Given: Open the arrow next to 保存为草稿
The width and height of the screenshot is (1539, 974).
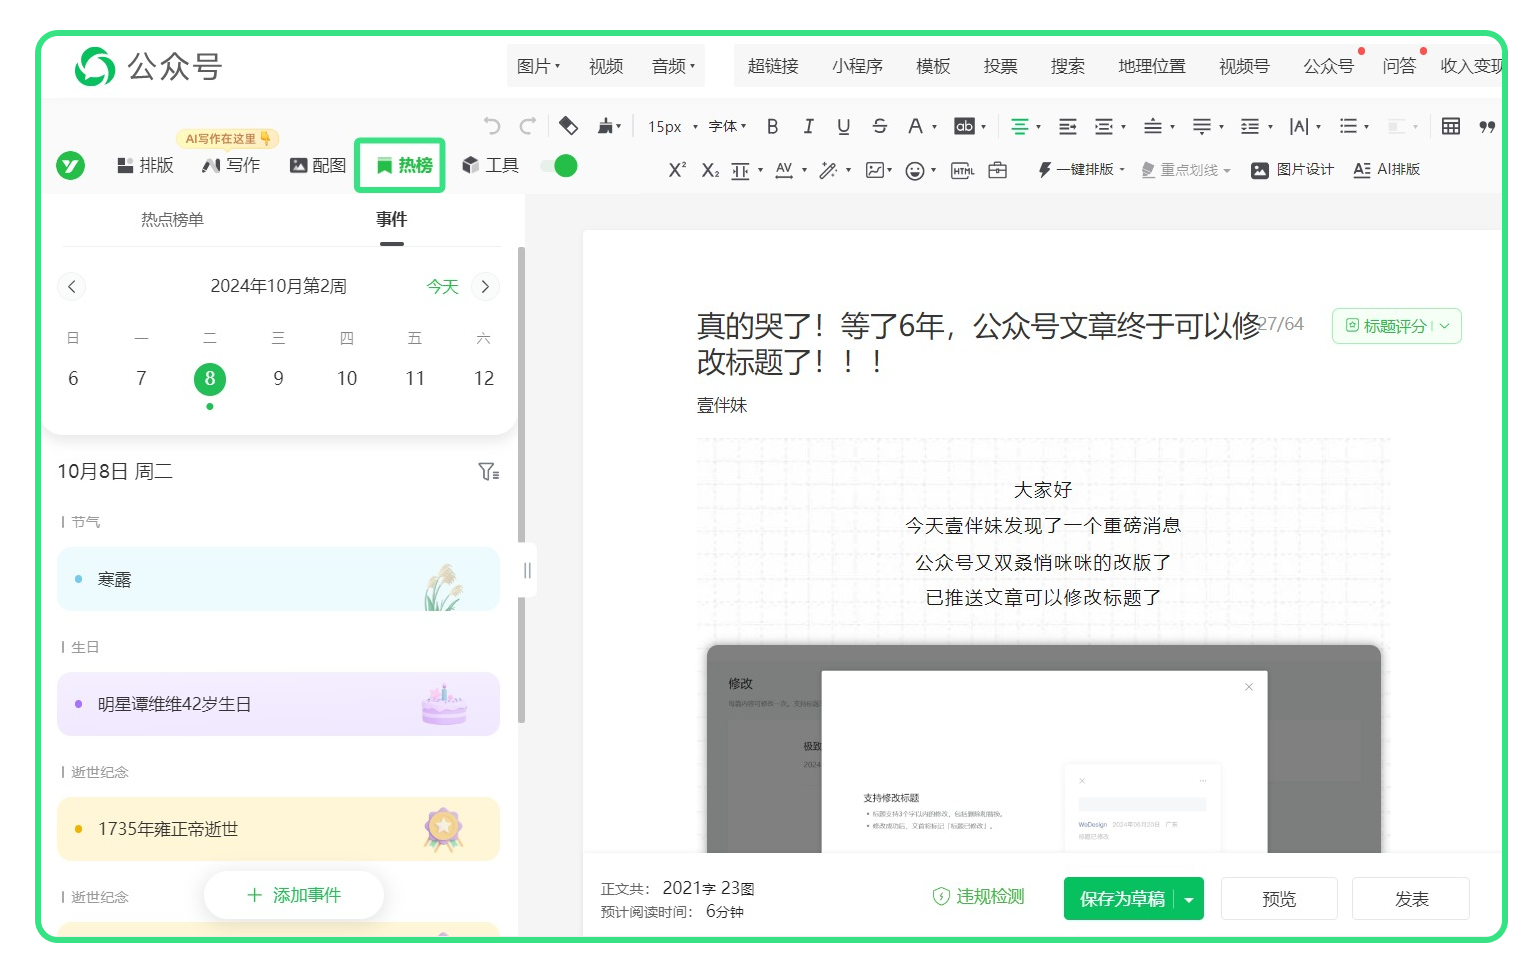Looking at the screenshot, I should coord(1189,900).
